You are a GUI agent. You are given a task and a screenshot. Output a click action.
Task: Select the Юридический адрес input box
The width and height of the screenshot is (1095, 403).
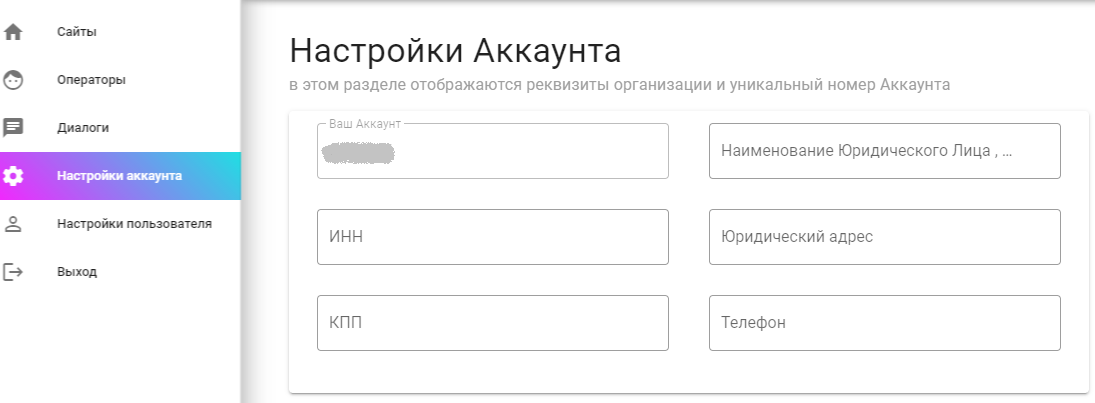pos(884,237)
